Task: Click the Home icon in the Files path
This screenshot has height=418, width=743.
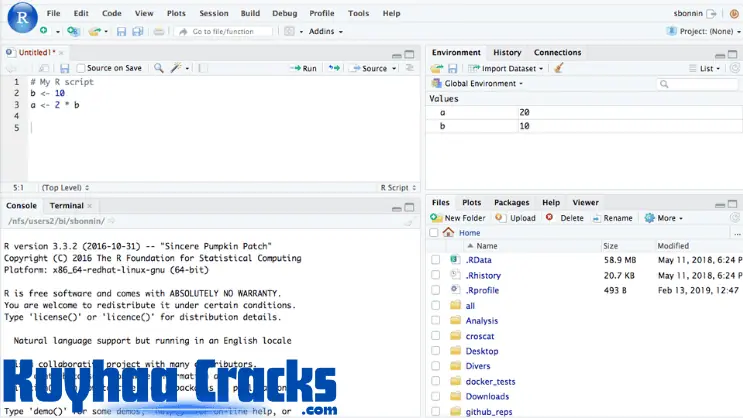Action: click(448, 232)
